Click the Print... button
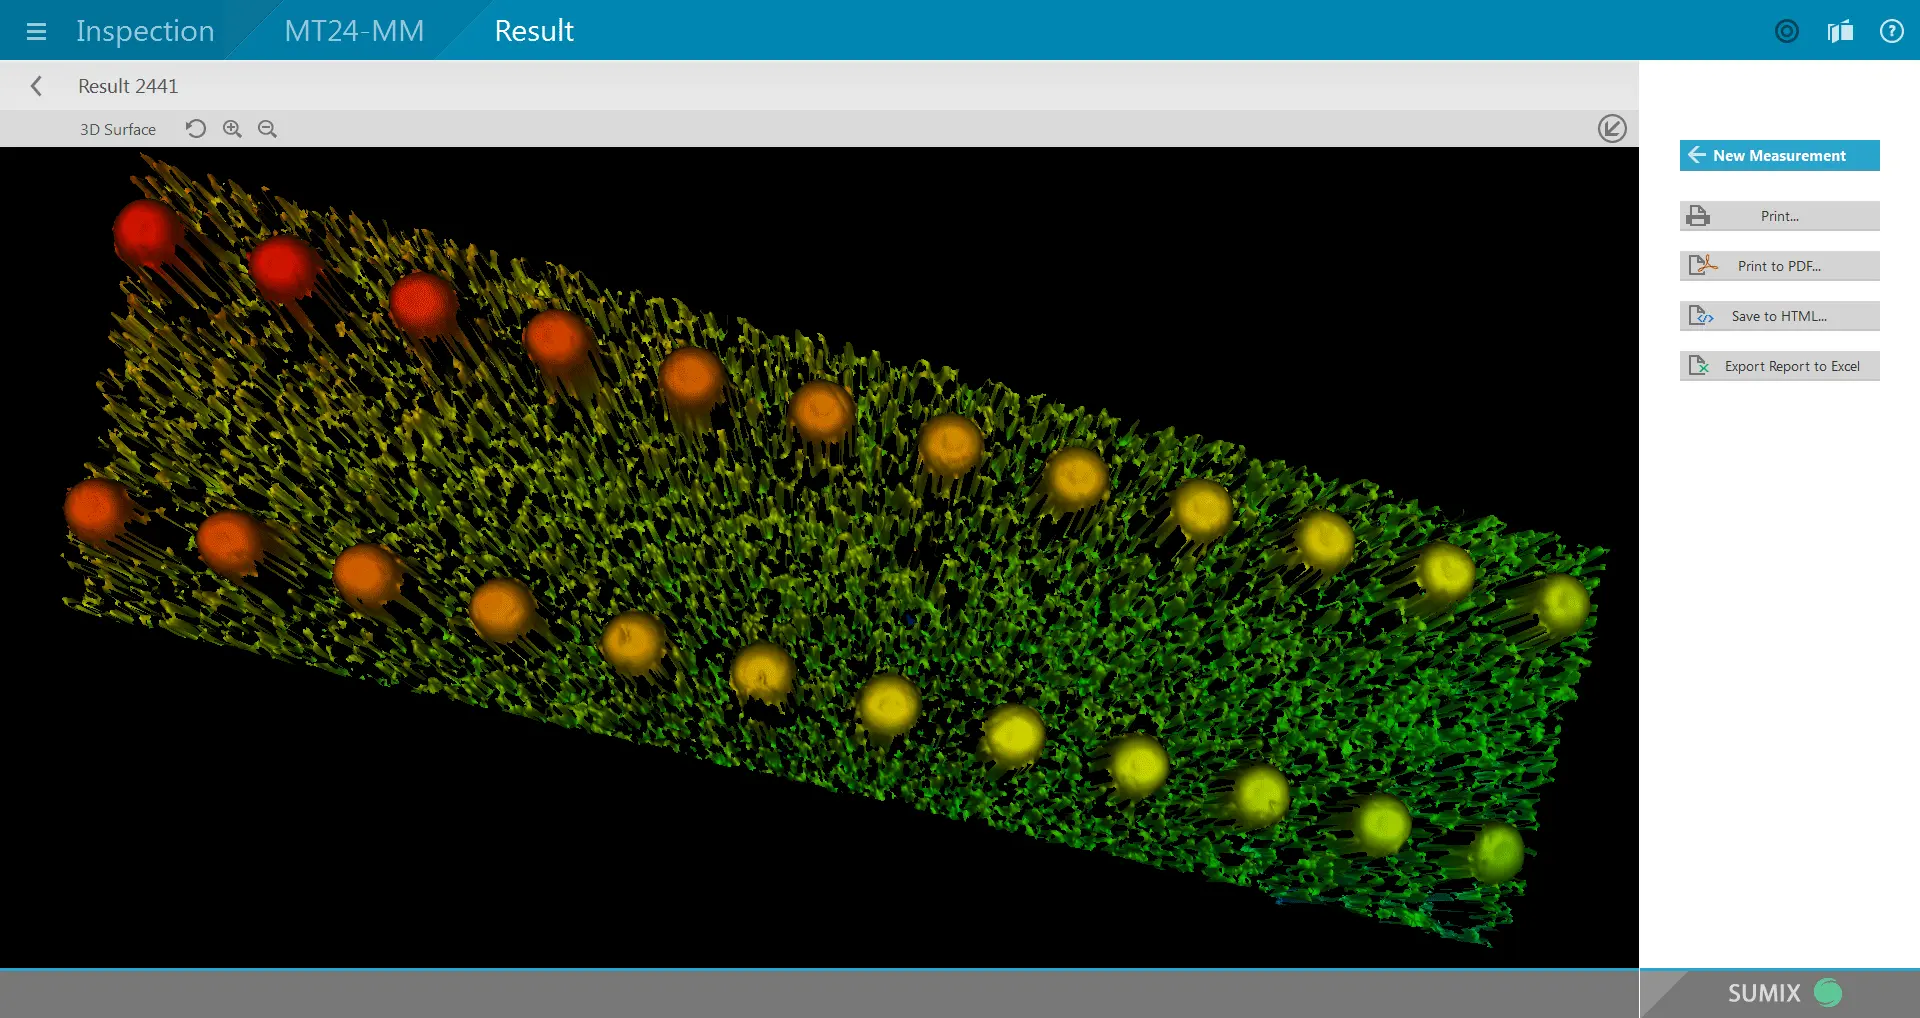 [x=1779, y=216]
